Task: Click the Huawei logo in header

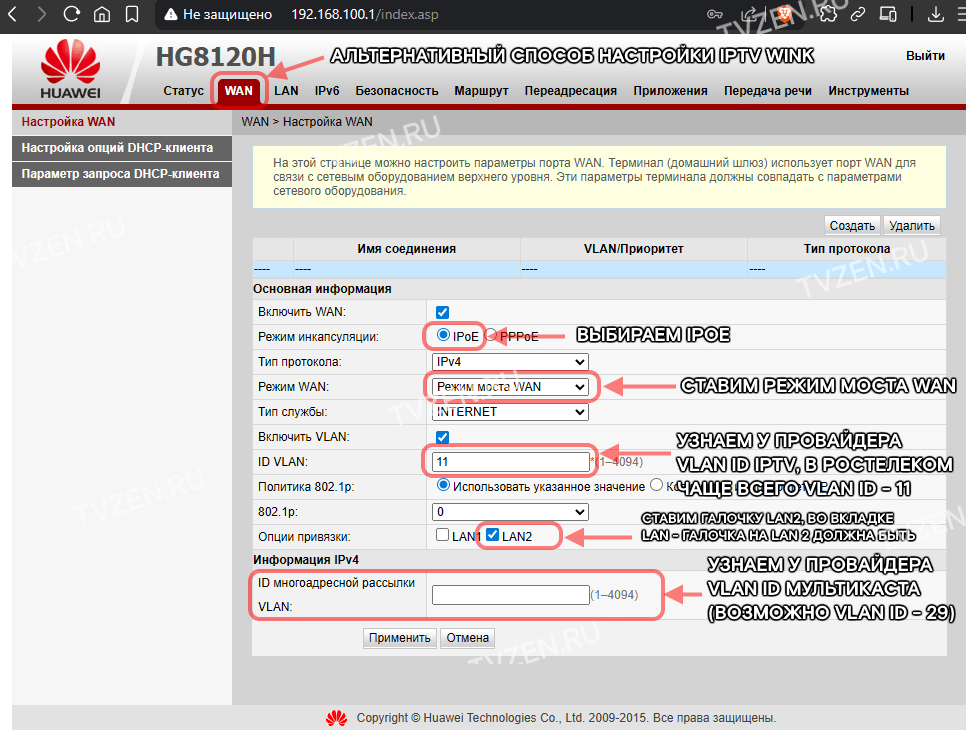Action: (70, 68)
